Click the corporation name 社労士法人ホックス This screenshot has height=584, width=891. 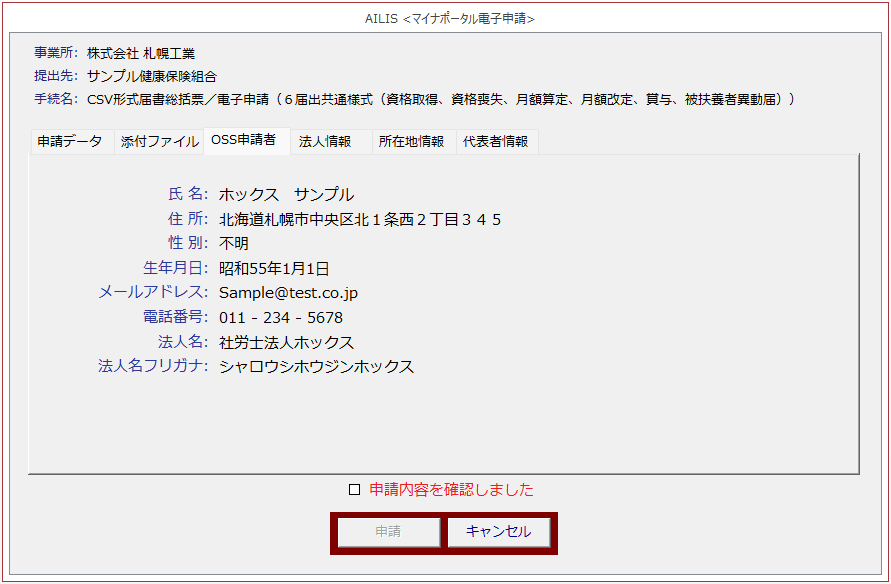tap(286, 343)
